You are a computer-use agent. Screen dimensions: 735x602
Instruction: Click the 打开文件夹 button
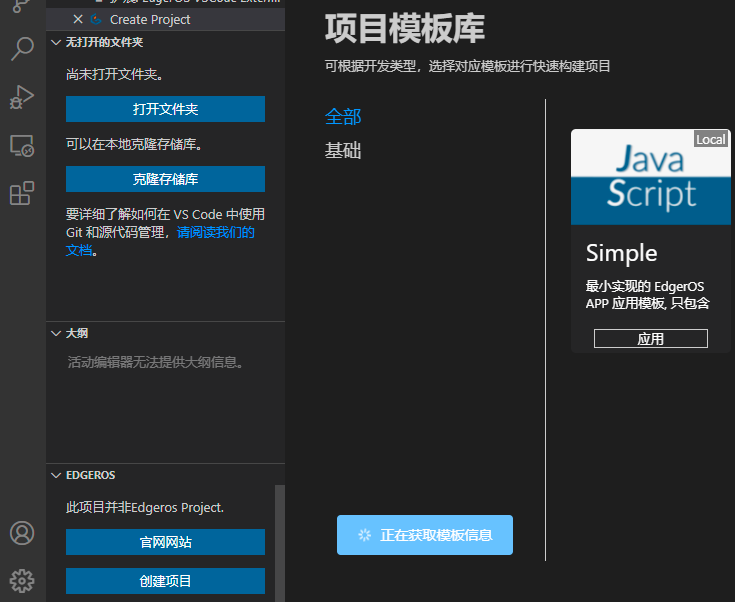pyautogui.click(x=165, y=109)
